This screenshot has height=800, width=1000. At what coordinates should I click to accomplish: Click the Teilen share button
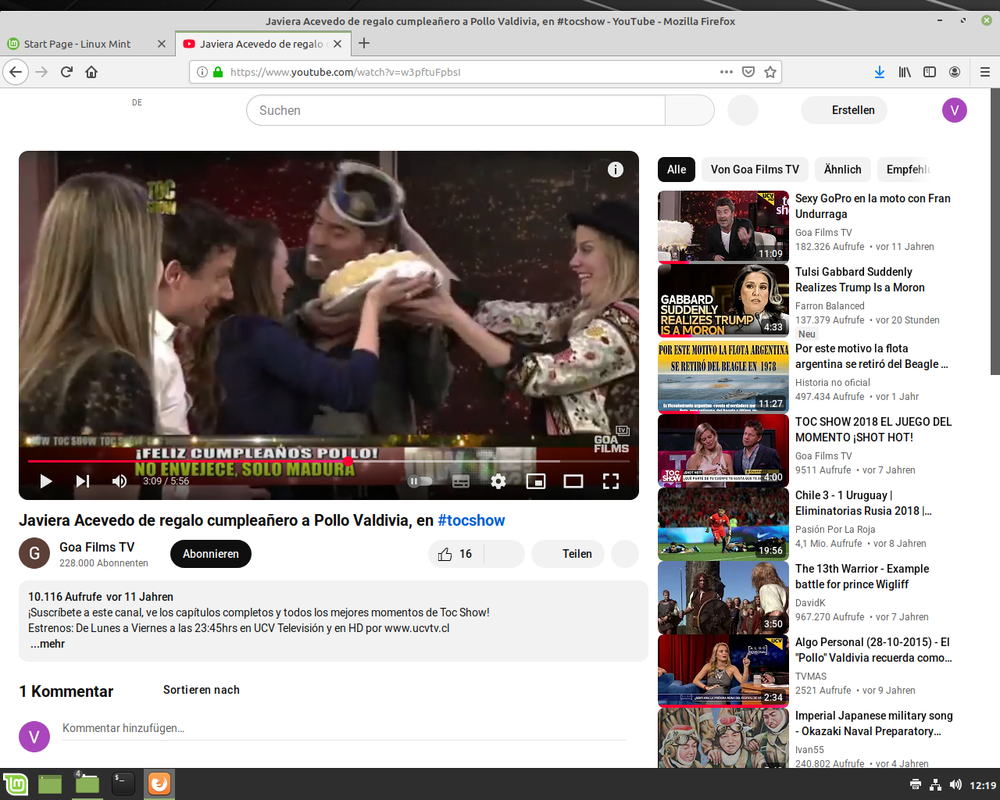[x=569, y=554]
